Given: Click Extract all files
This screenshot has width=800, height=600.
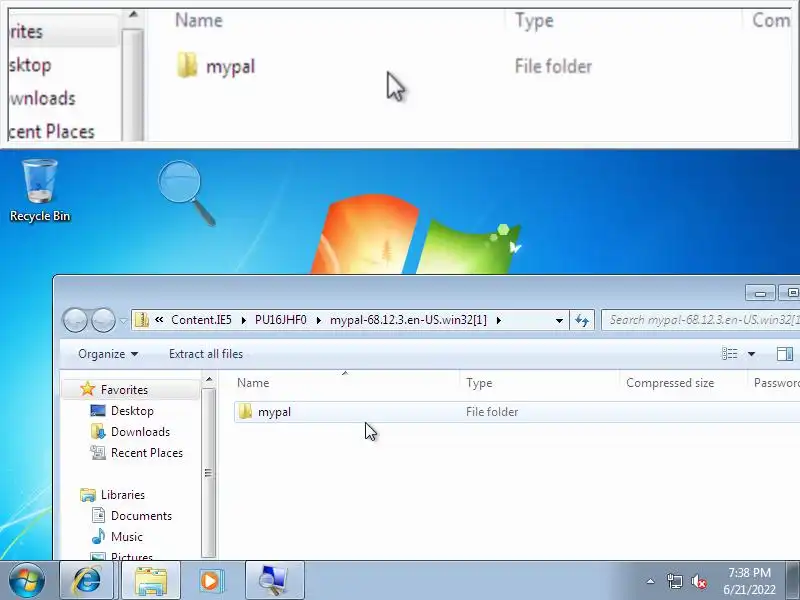Looking at the screenshot, I should [x=206, y=354].
